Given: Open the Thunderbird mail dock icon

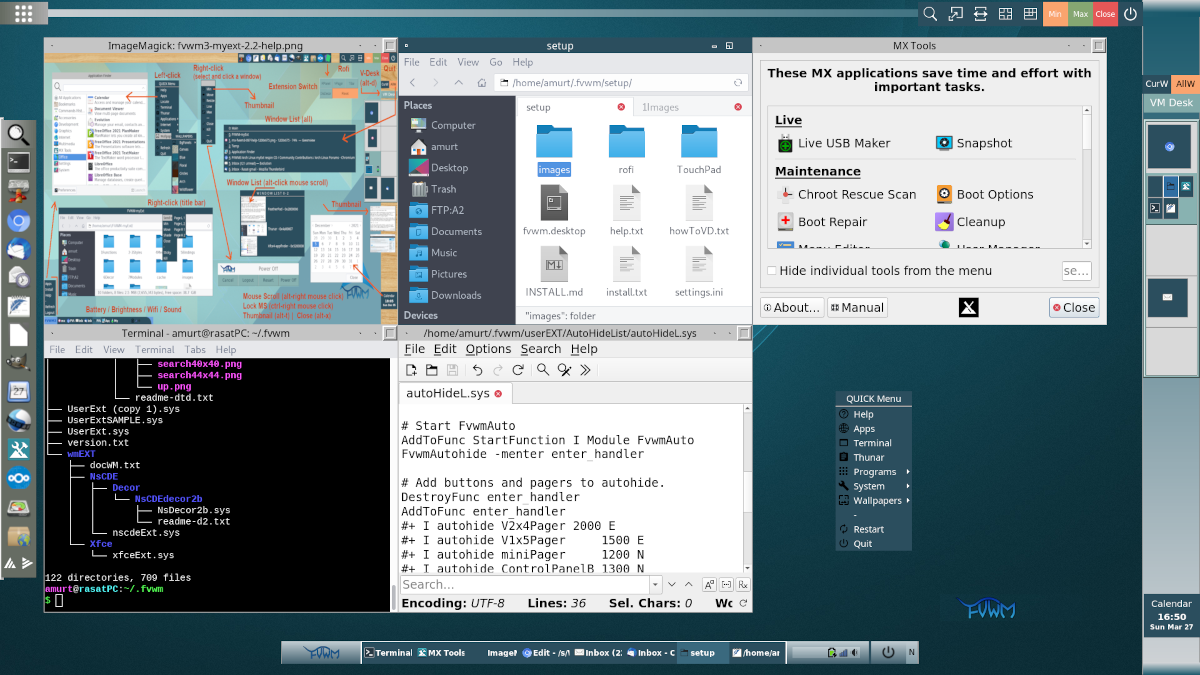Looking at the screenshot, I should coord(18,249).
